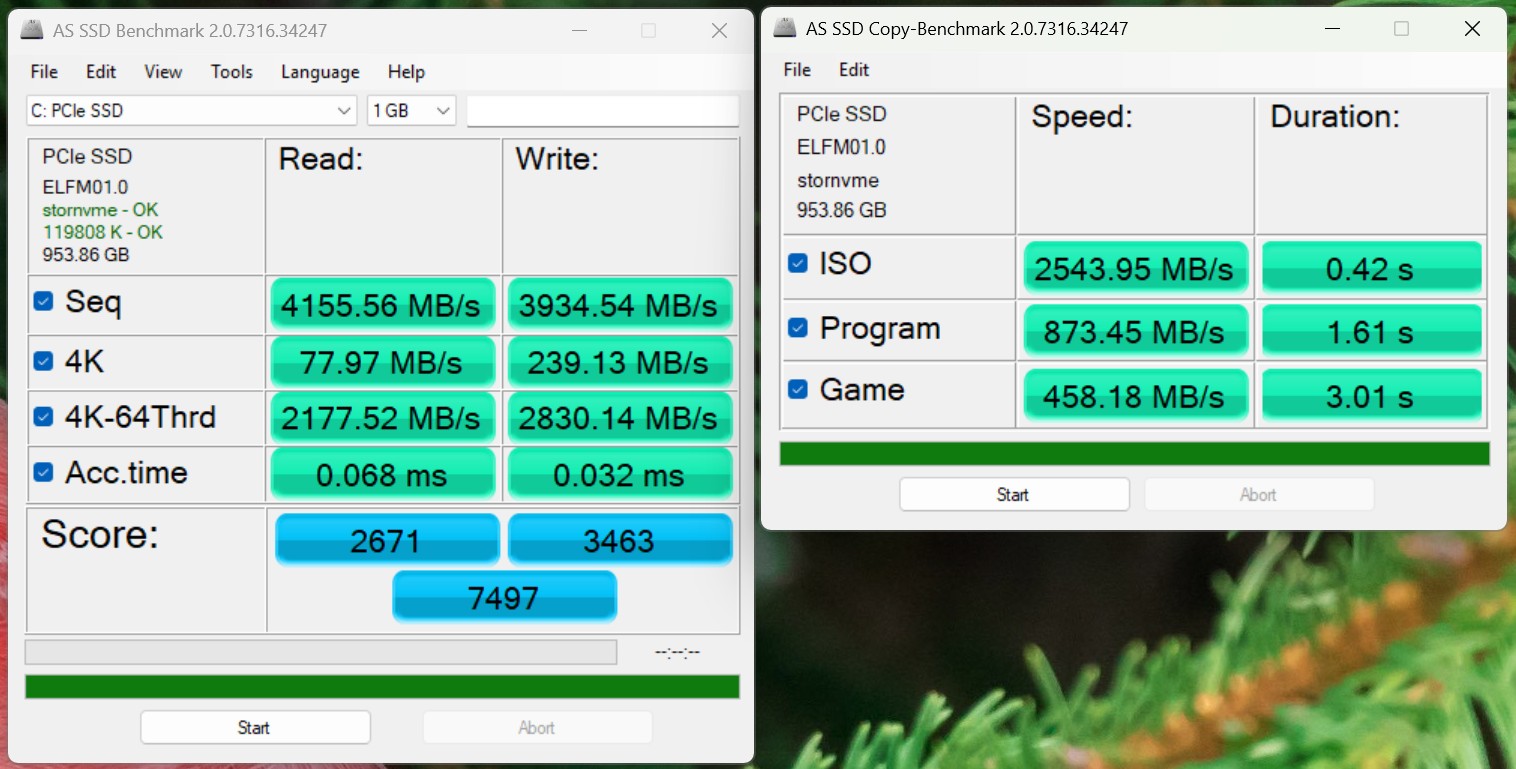Click the Program speed 873.45 MB/s
1516x769 pixels.
1136,330
